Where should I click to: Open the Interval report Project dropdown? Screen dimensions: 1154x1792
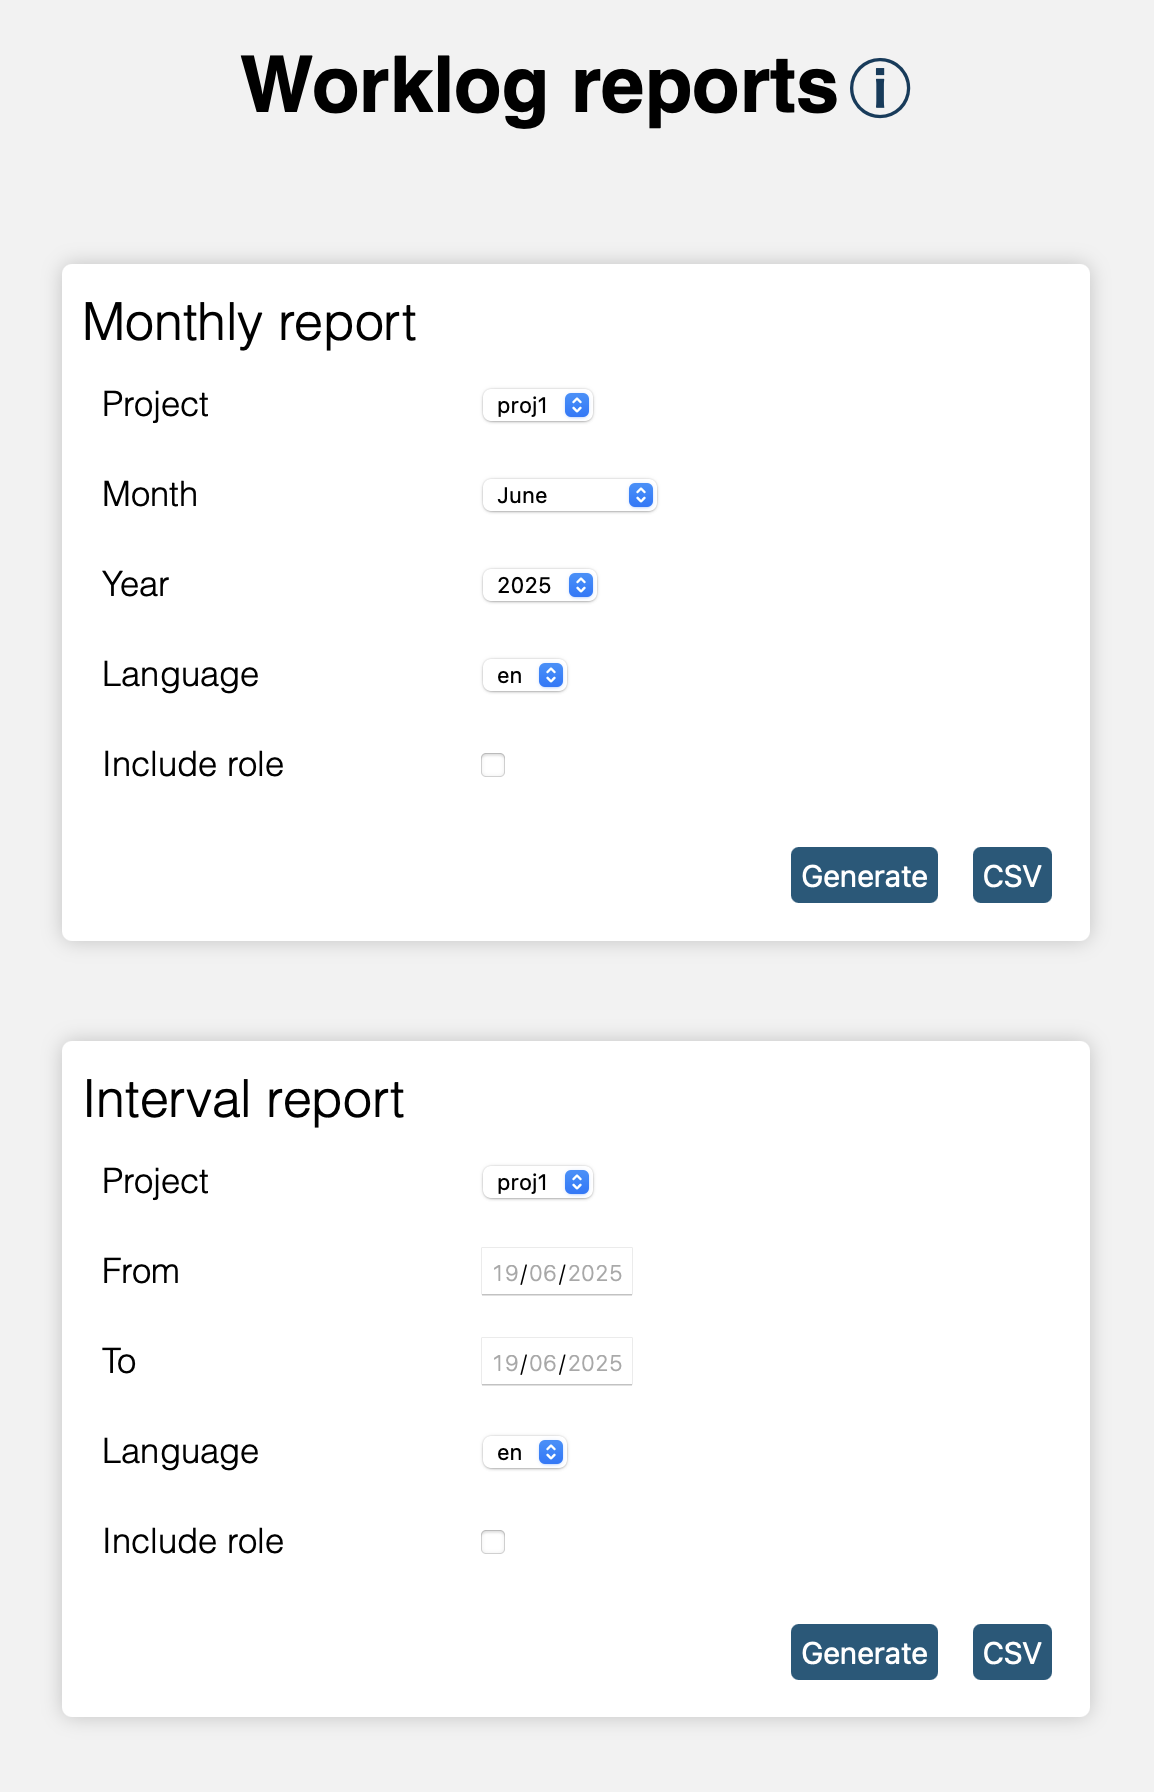pos(538,1182)
